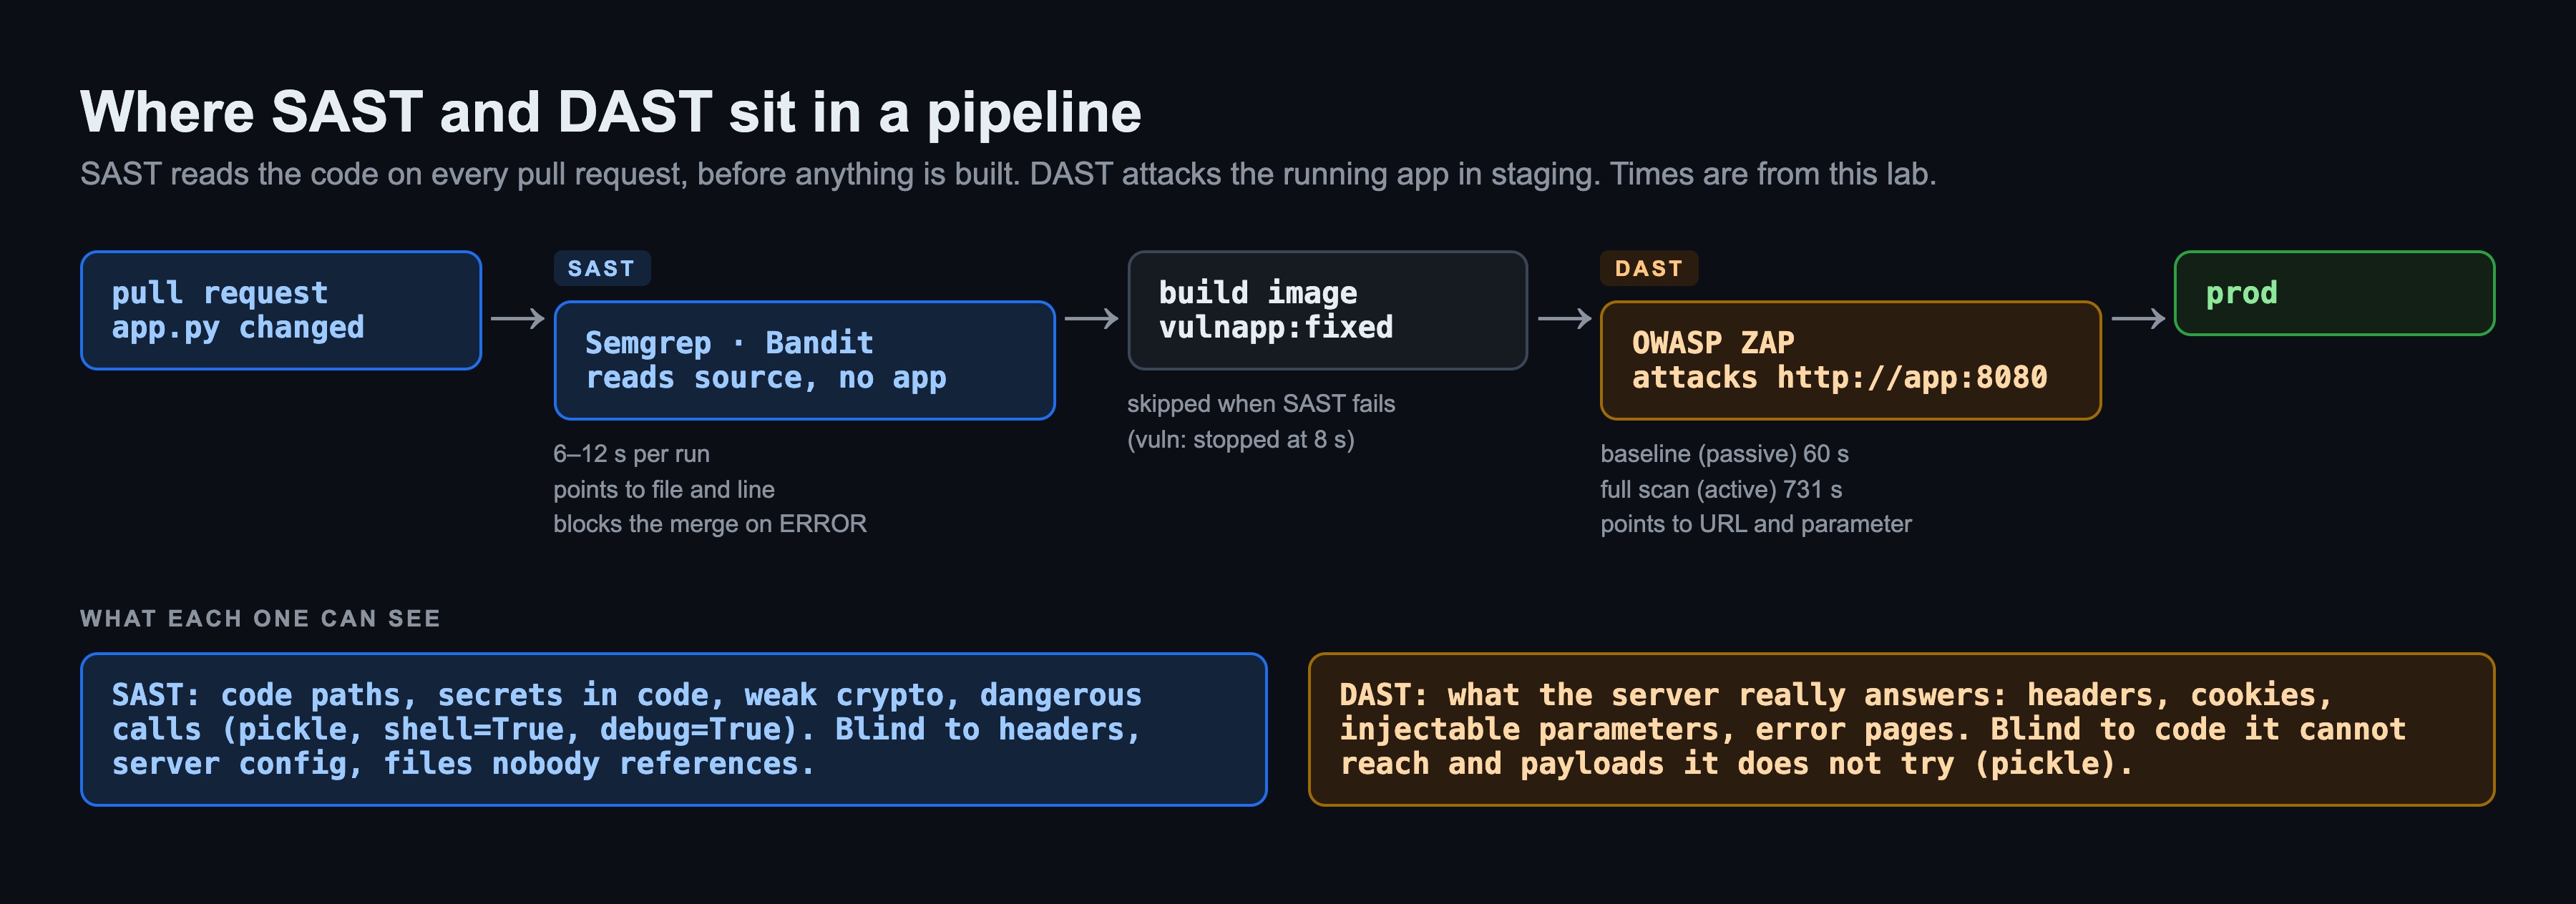2576x904 pixels.
Task: Click the SAST badge label
Action: (602, 268)
